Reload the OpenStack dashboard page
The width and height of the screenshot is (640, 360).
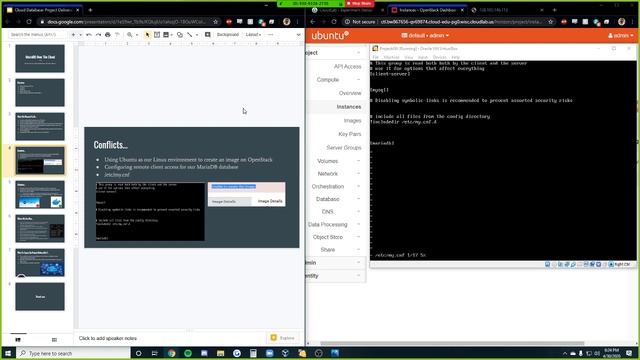pos(334,22)
